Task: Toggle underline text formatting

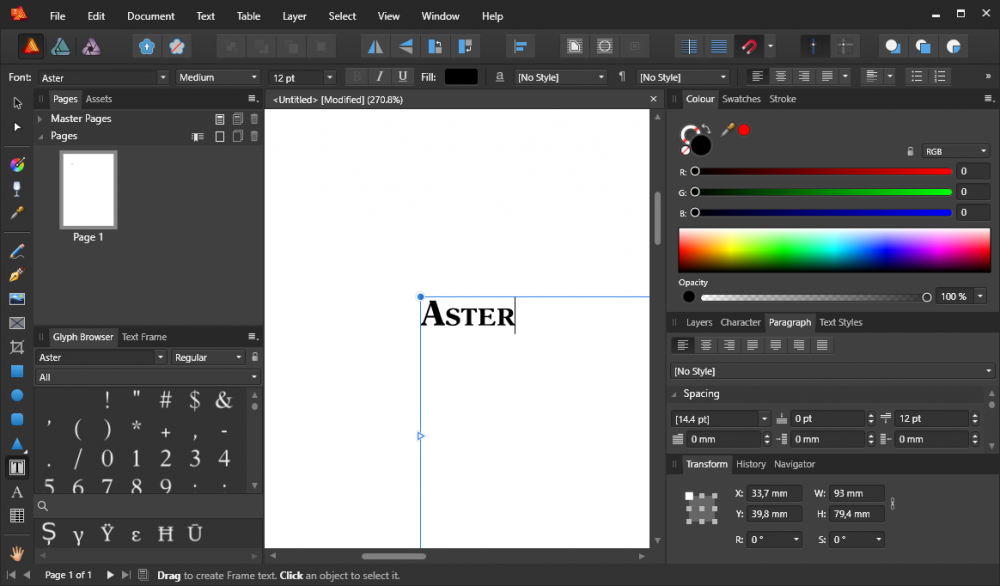Action: click(x=403, y=77)
